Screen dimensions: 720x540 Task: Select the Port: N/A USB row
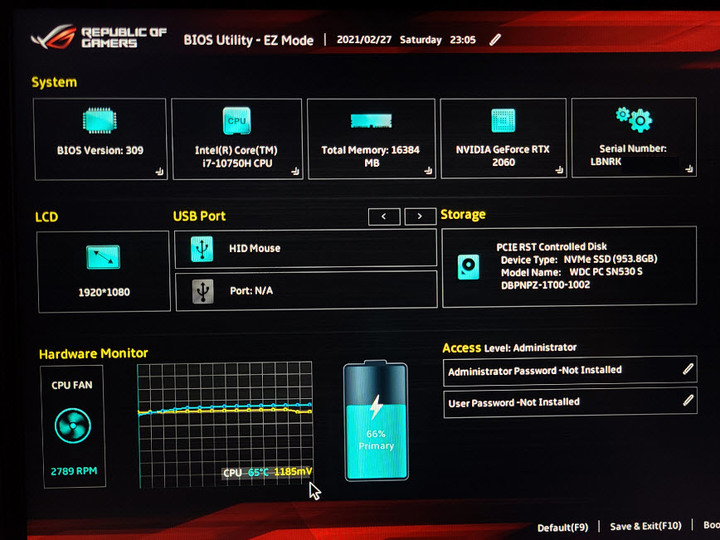306,291
